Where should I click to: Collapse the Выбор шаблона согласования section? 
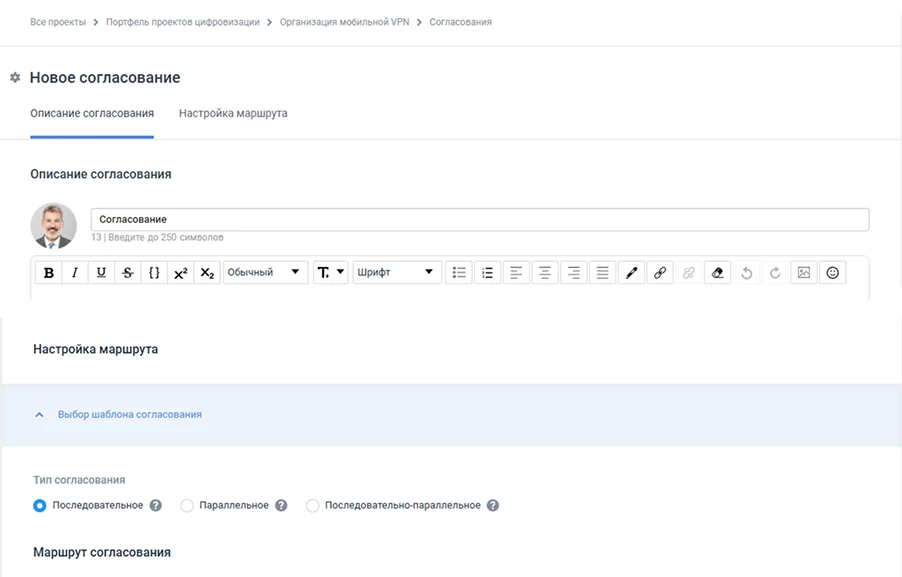39,414
